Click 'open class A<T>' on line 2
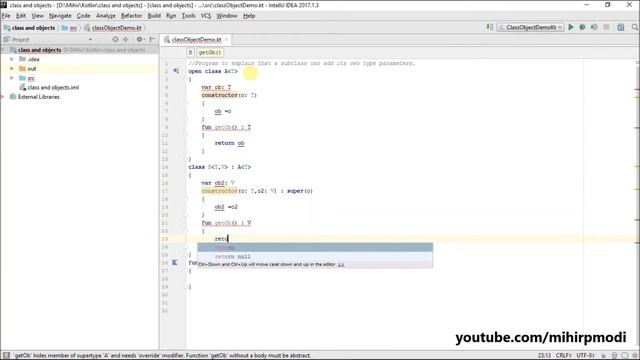 point(213,71)
